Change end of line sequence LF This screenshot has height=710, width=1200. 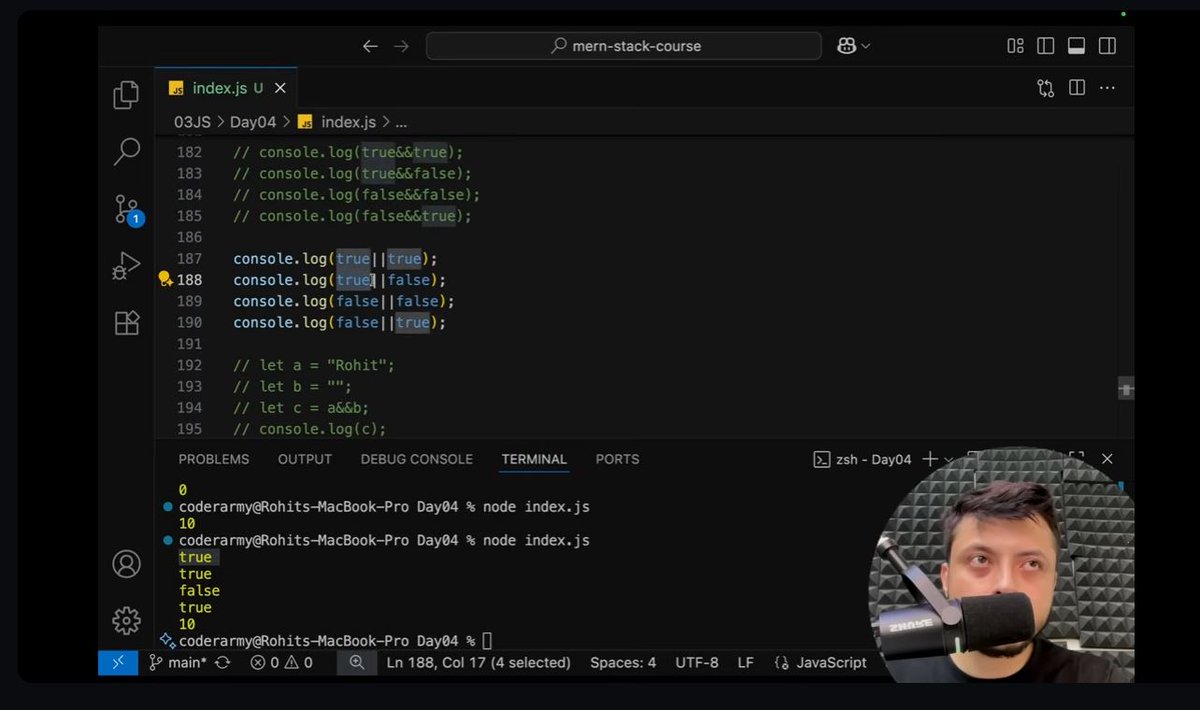click(746, 662)
